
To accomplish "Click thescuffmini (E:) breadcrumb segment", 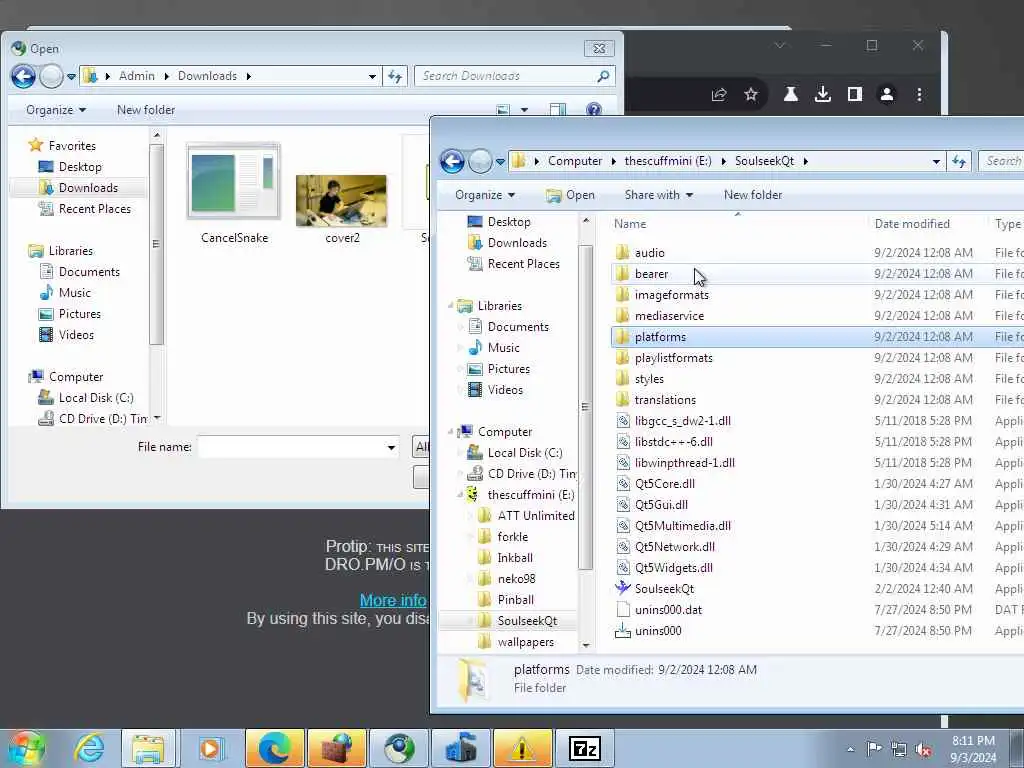I will 667,161.
